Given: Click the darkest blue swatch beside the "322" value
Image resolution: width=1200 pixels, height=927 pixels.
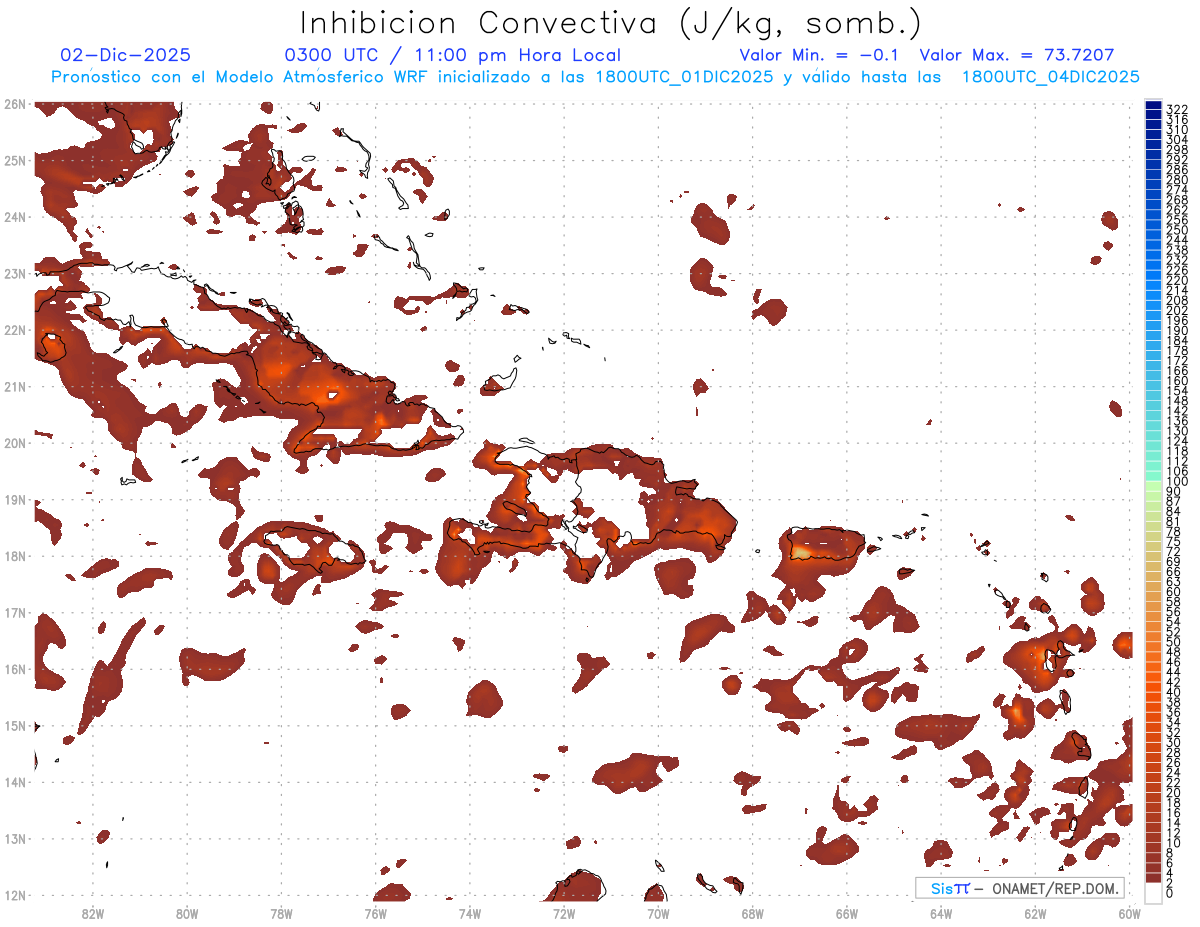Looking at the screenshot, I should tap(1154, 106).
